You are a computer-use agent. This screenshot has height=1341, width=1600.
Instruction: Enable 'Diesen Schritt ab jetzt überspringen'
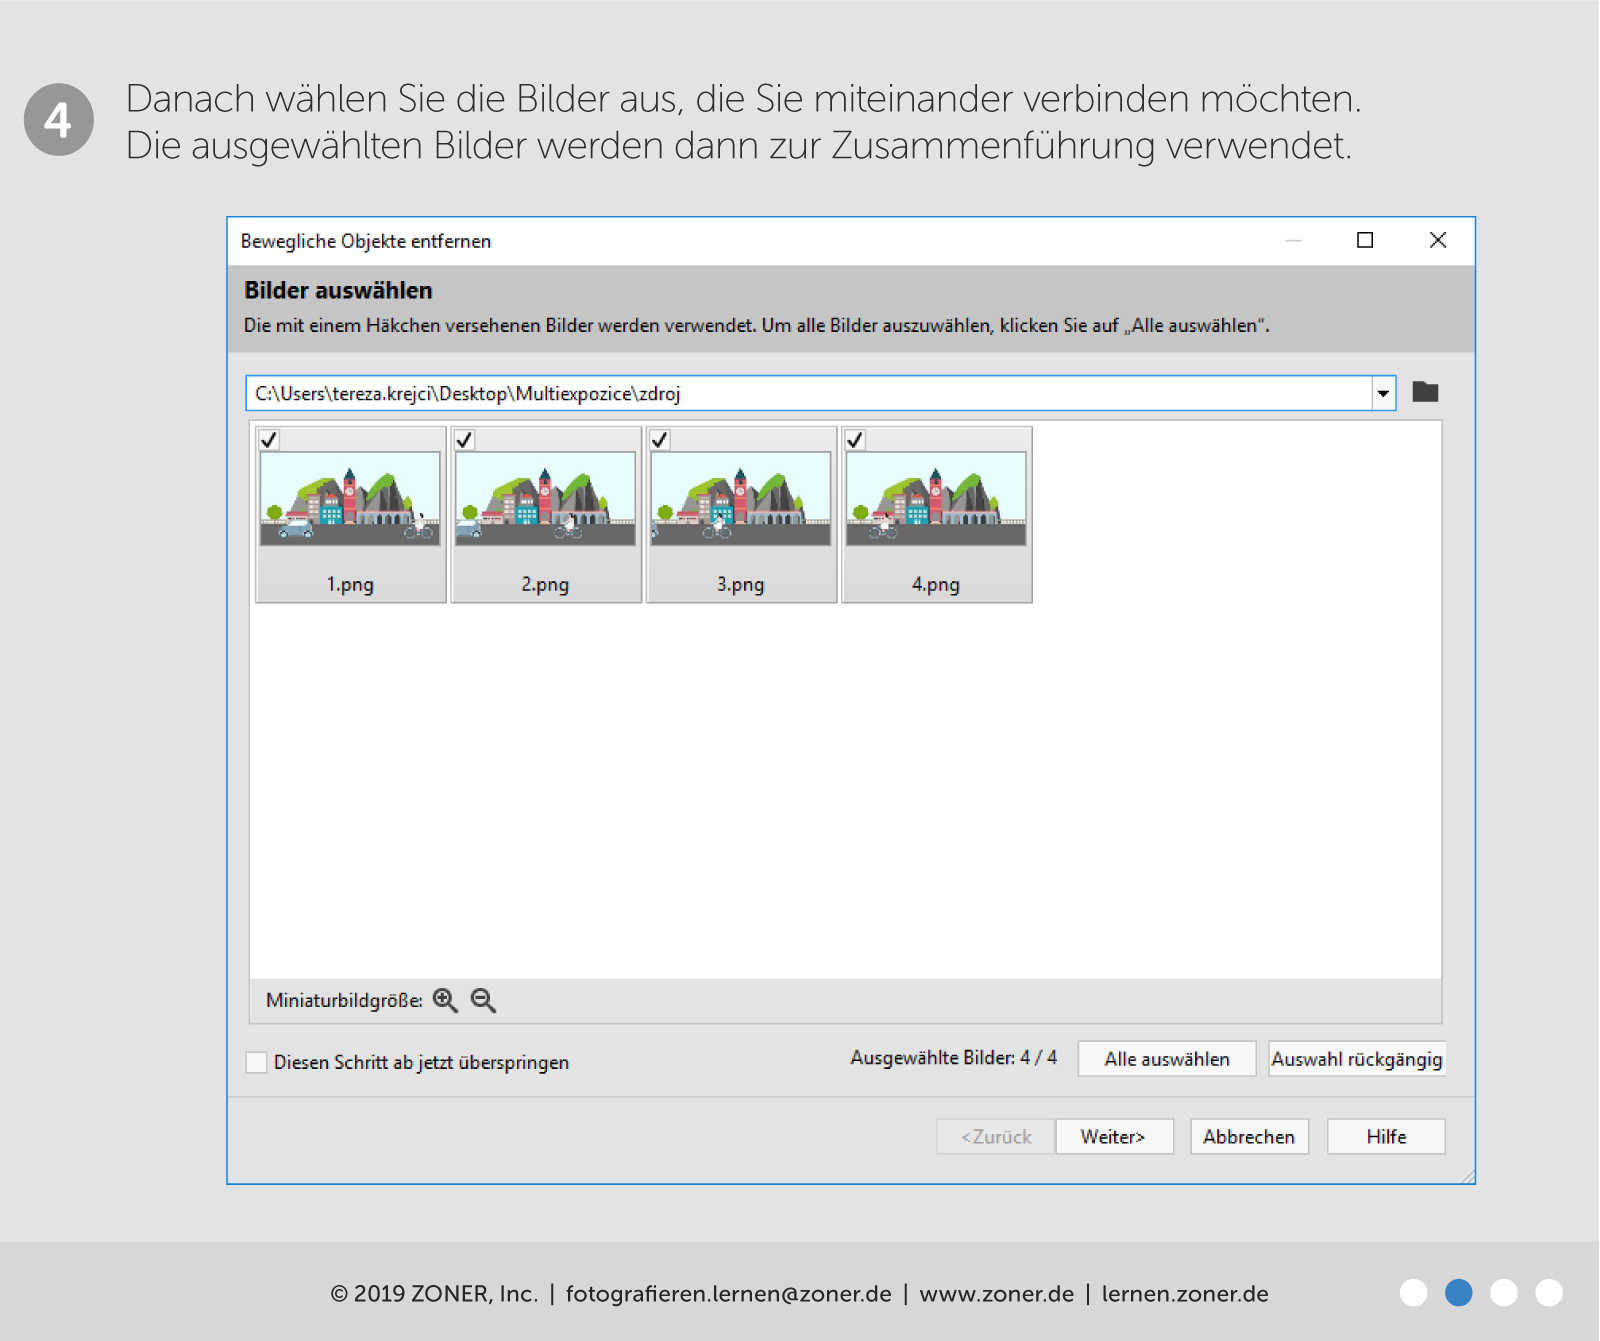[257, 1062]
